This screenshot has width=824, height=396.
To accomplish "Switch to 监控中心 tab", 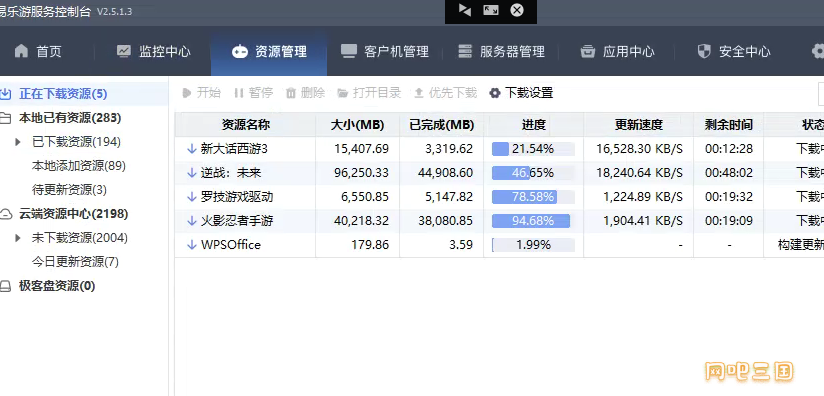I will pyautogui.click(x=153, y=51).
